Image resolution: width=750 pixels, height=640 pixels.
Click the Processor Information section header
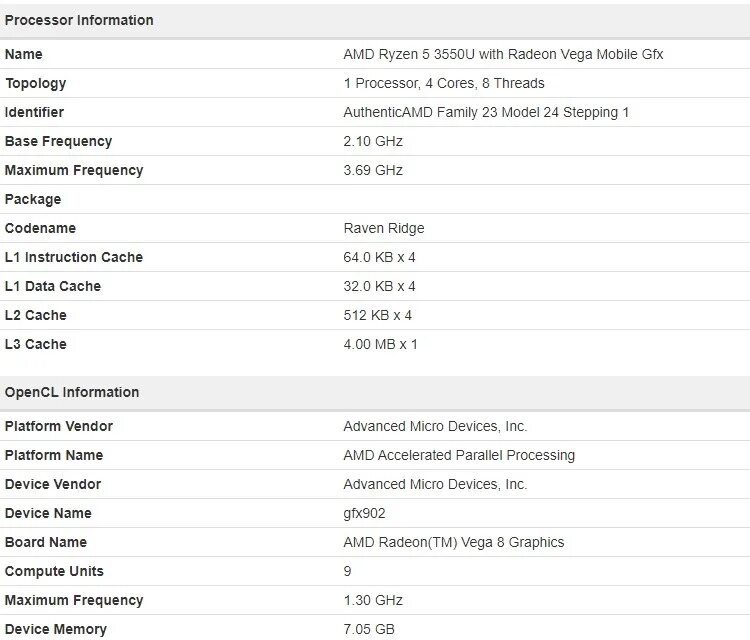point(79,20)
